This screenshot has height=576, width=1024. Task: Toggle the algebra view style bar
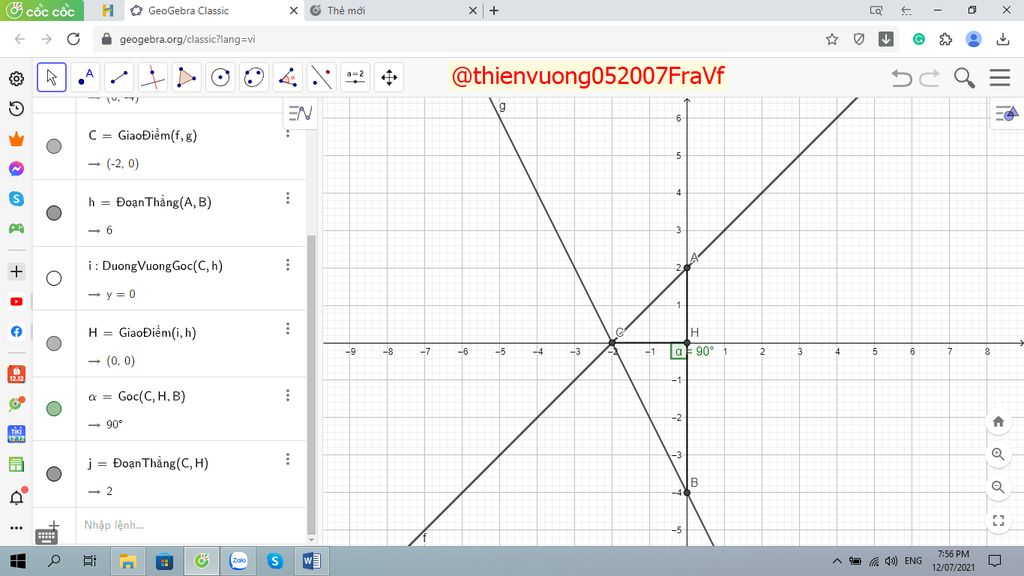click(300, 114)
